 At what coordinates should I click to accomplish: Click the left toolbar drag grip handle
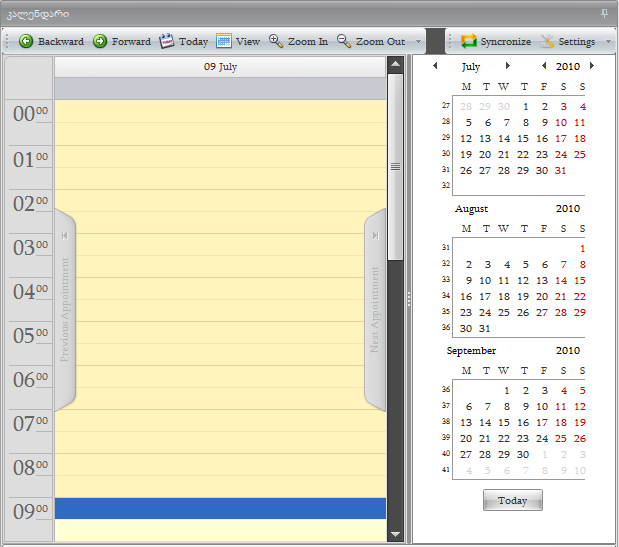[x=7, y=41]
